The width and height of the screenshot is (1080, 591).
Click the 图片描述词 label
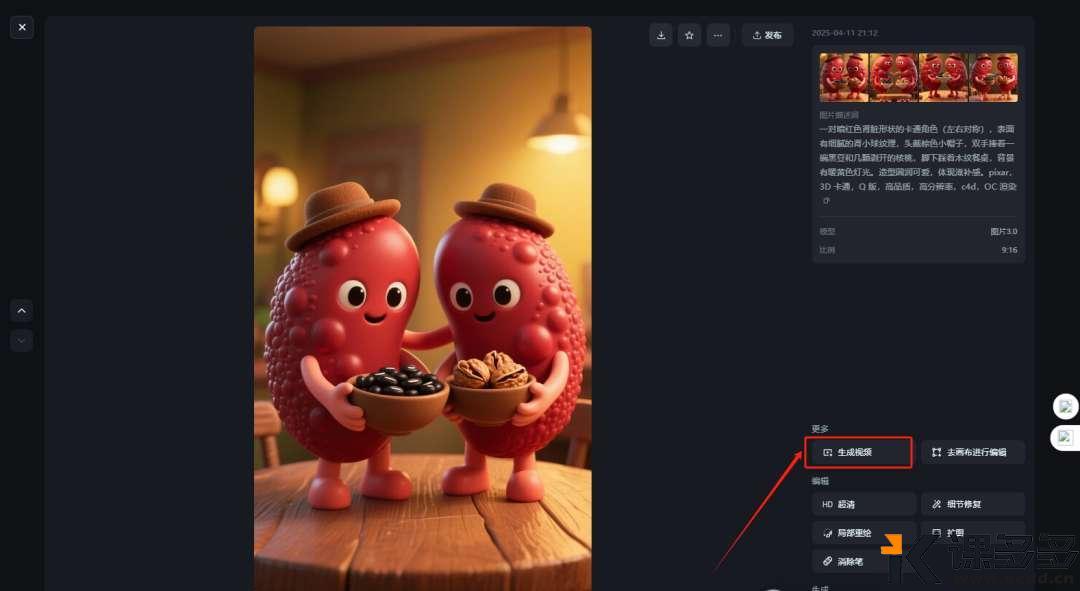pos(839,115)
